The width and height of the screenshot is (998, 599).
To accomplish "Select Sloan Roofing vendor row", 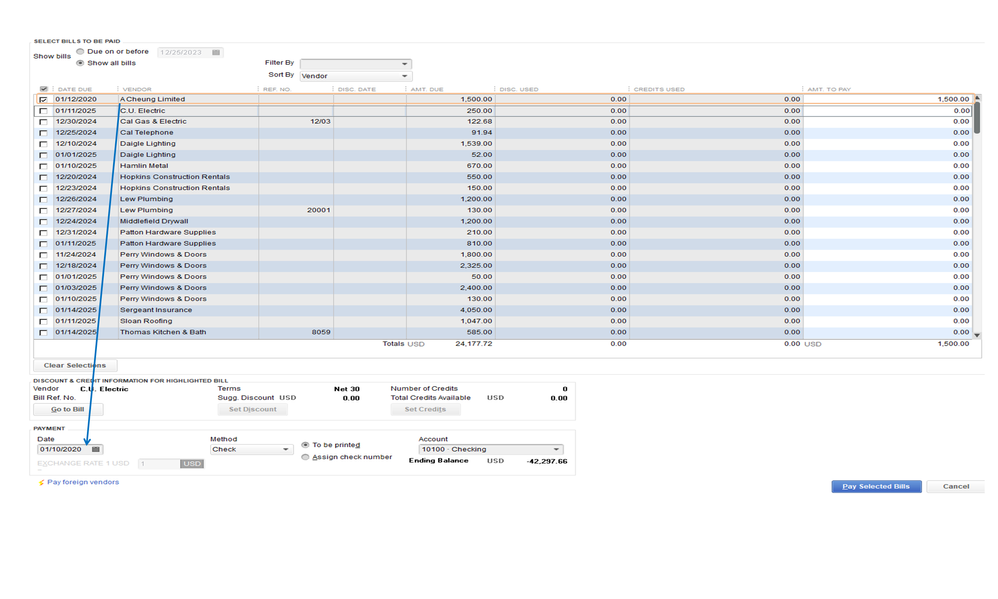I will (503, 321).
